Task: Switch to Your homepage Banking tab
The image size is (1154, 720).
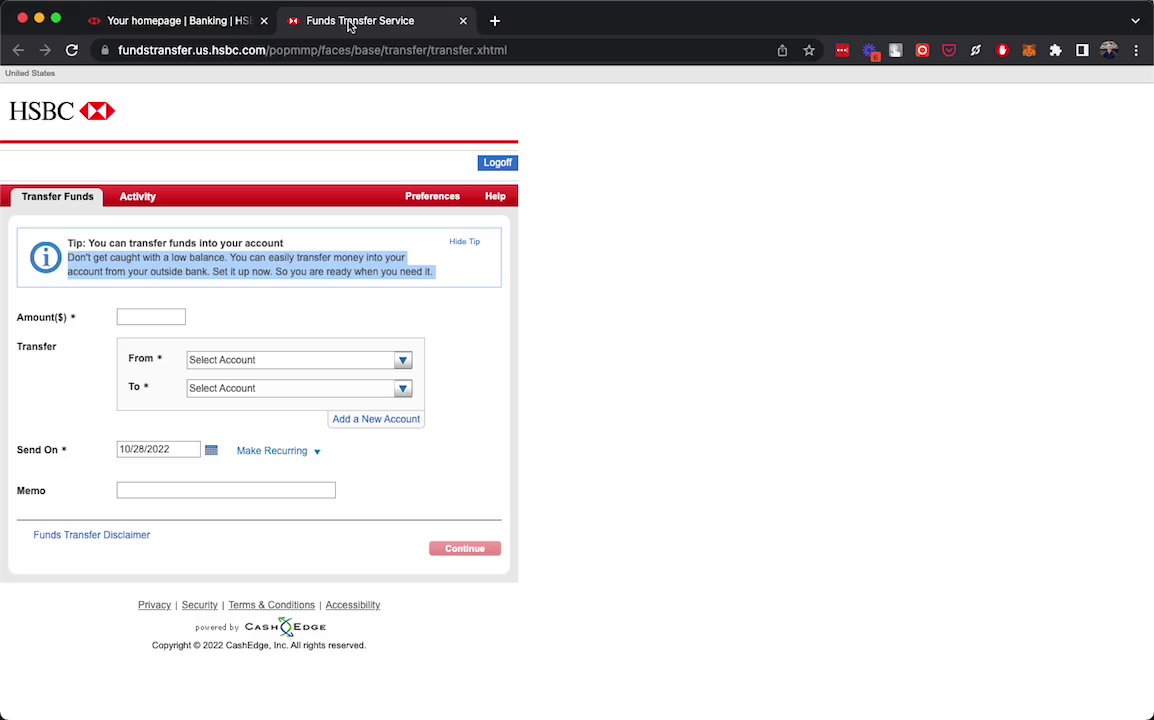Action: [x=179, y=21]
